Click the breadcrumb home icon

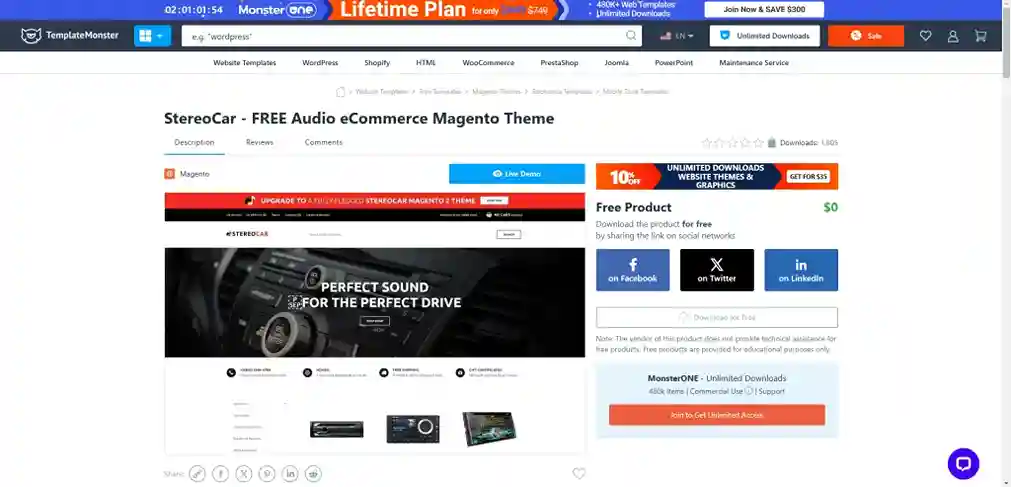(340, 92)
